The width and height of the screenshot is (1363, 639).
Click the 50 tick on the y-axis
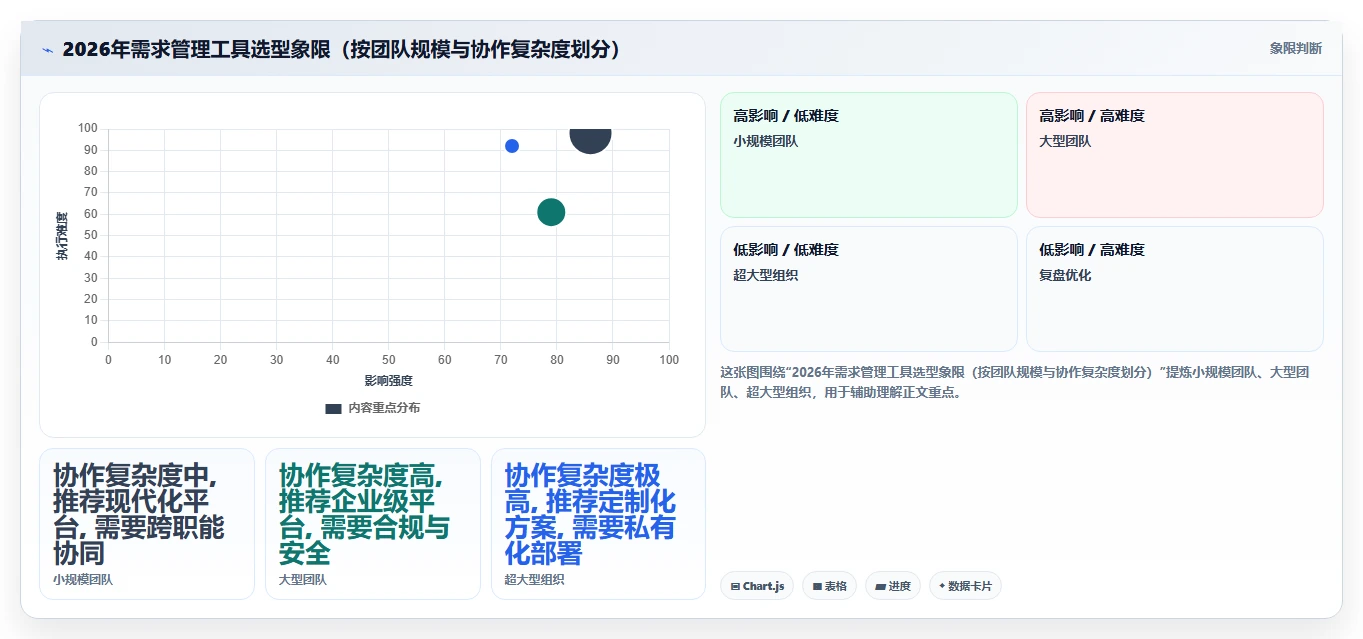91,235
